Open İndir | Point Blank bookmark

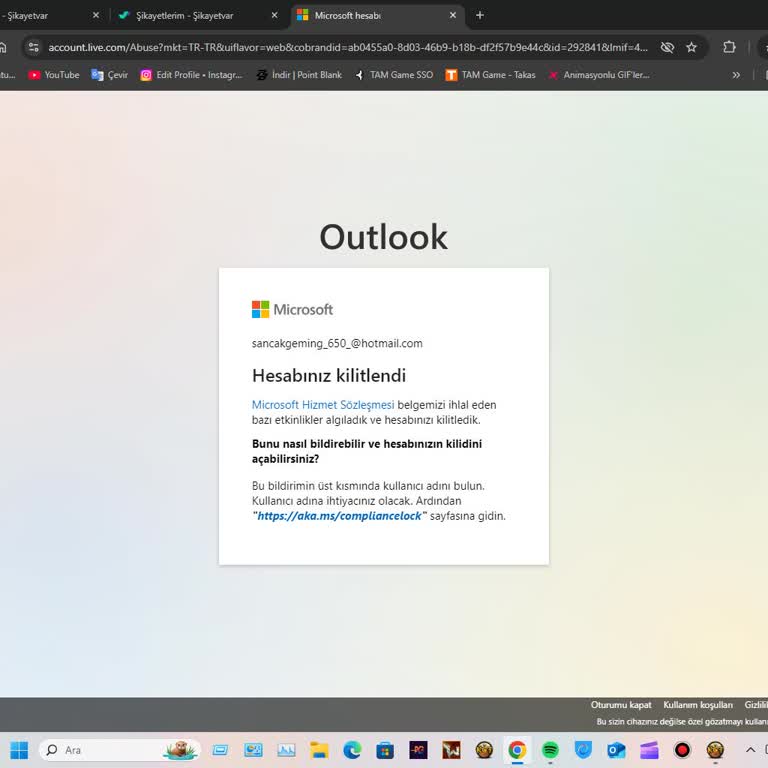tap(299, 75)
